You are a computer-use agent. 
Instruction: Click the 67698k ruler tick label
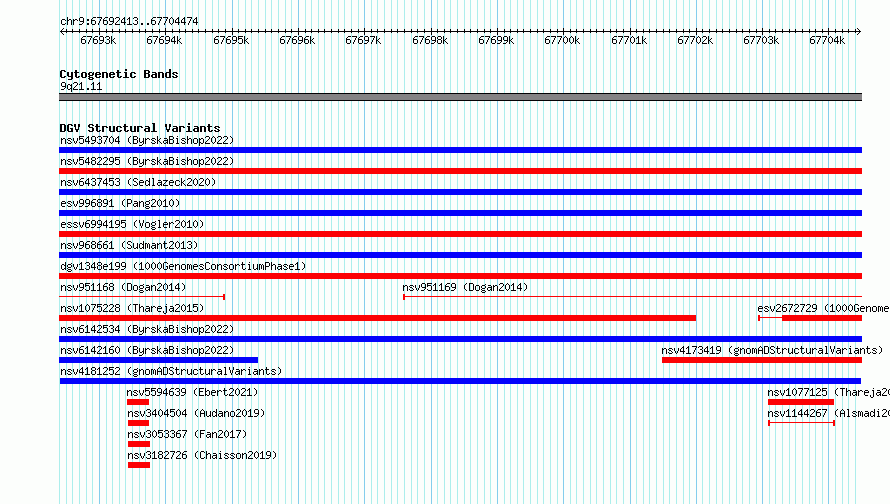pos(430,40)
